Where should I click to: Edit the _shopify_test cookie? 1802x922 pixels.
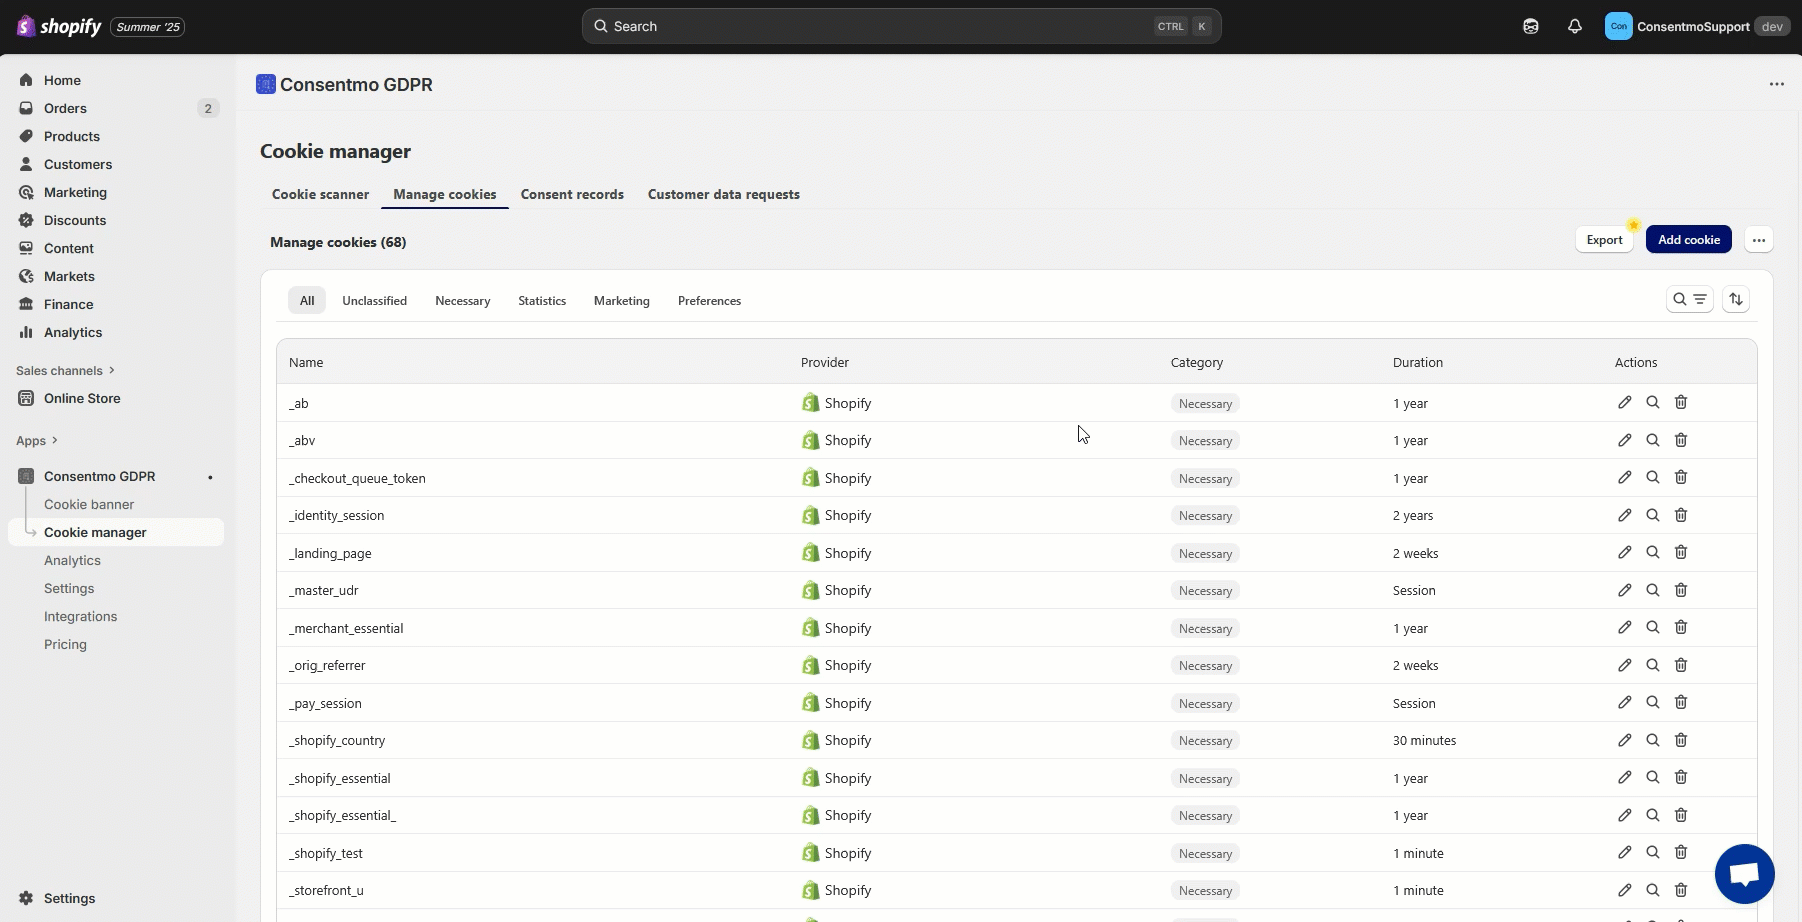[x=1625, y=852]
